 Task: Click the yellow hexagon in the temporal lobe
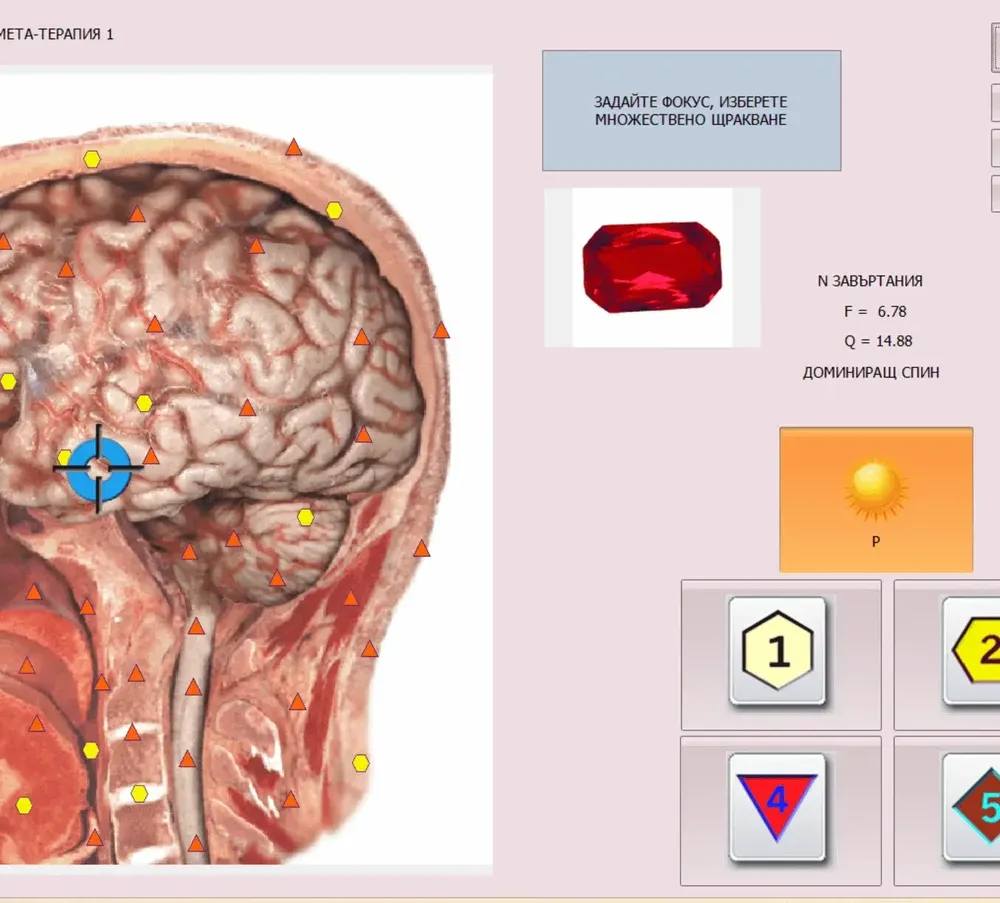pos(144,403)
